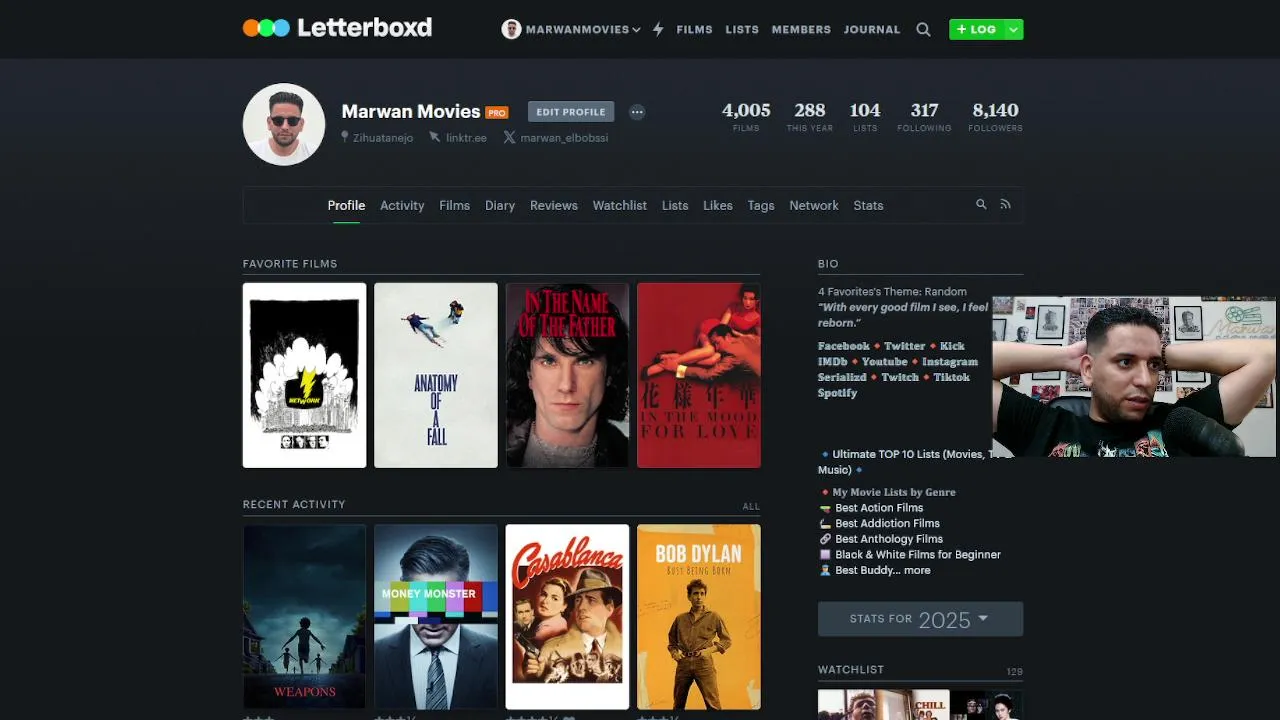This screenshot has height=720, width=1280.
Task: Open the IMDb link in bio
Action: 832,362
